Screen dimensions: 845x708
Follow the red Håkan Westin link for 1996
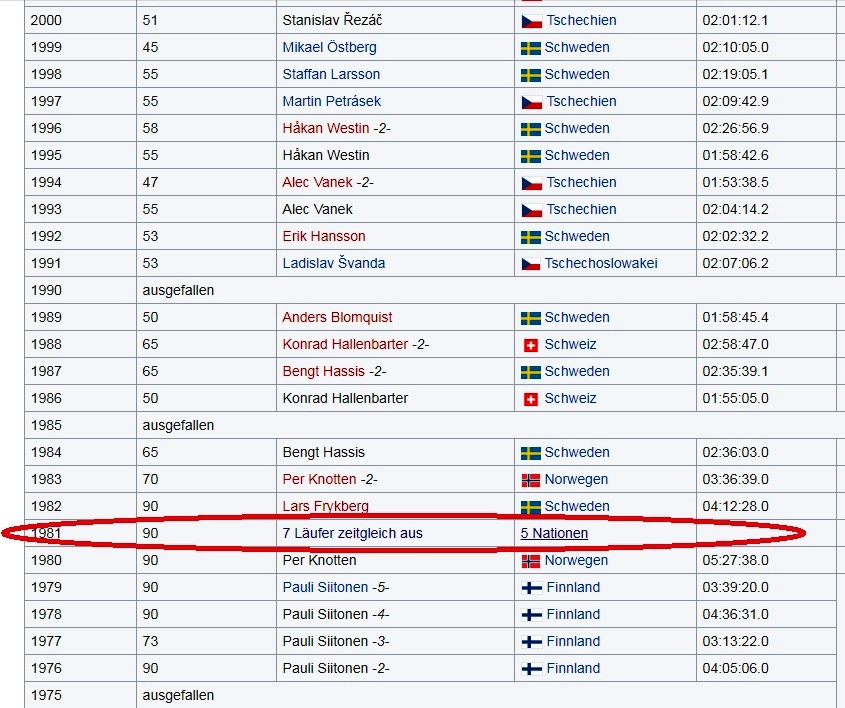click(x=325, y=128)
